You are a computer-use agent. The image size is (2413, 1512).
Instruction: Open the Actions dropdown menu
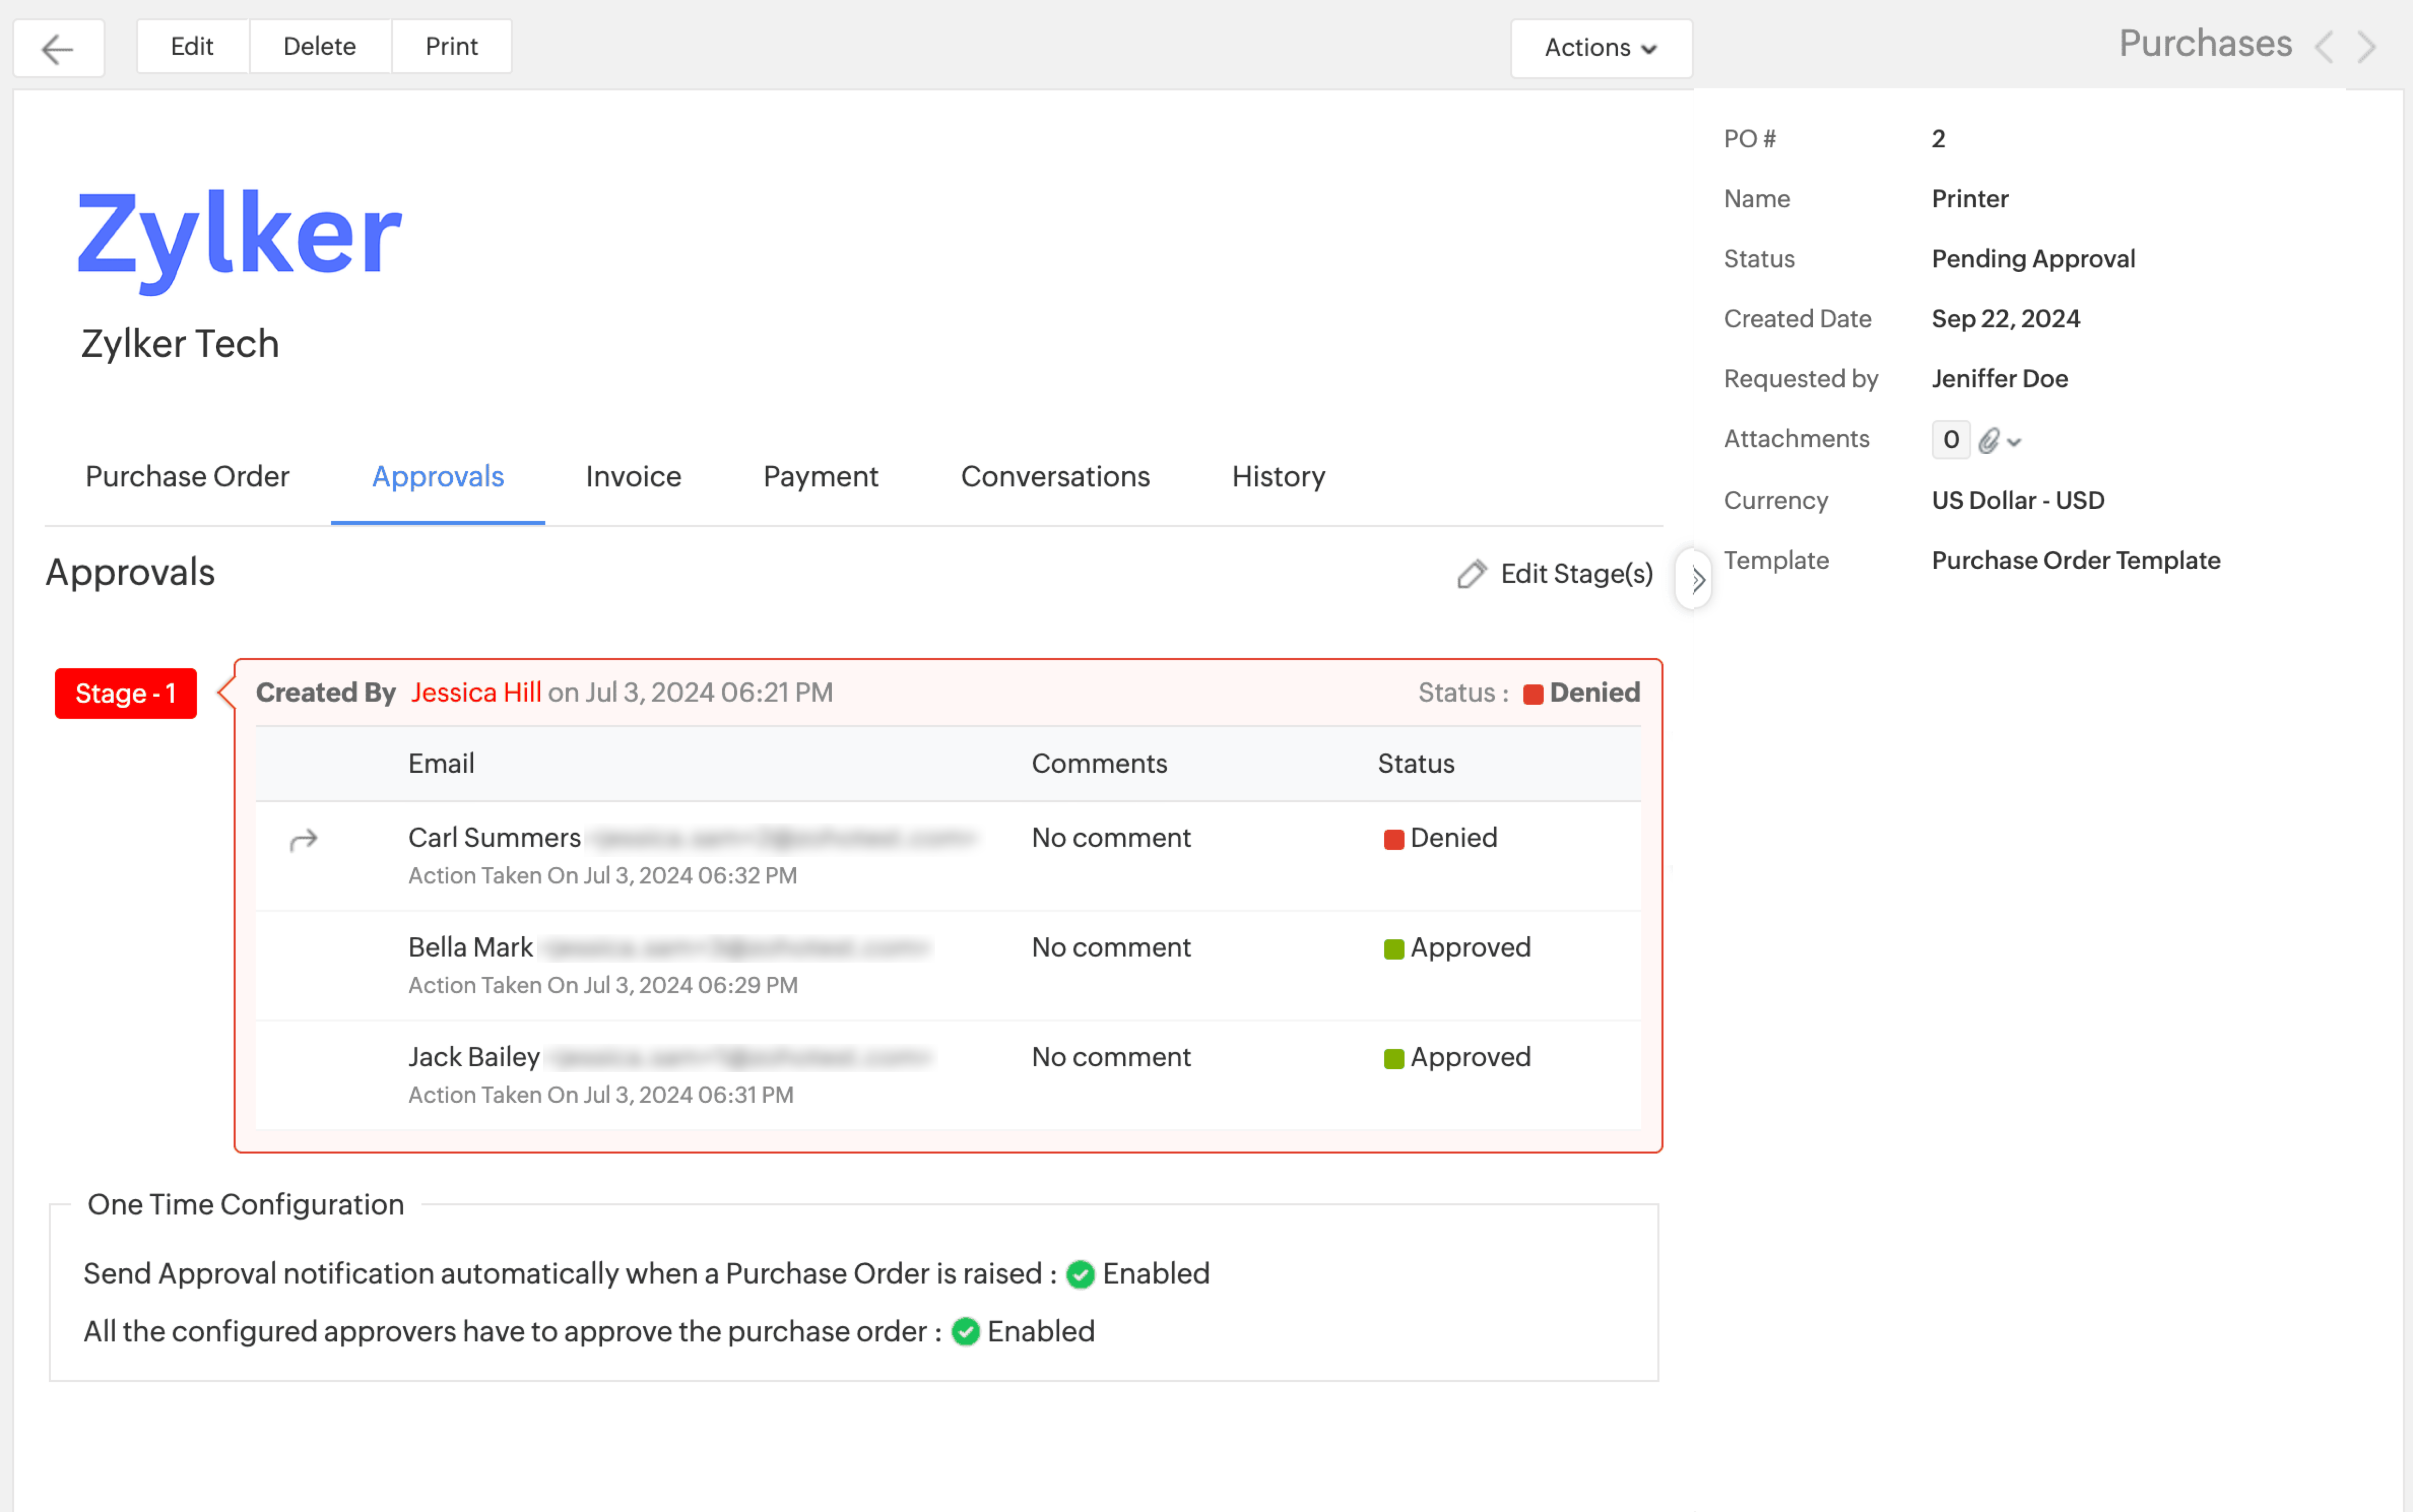pyautogui.click(x=1600, y=48)
